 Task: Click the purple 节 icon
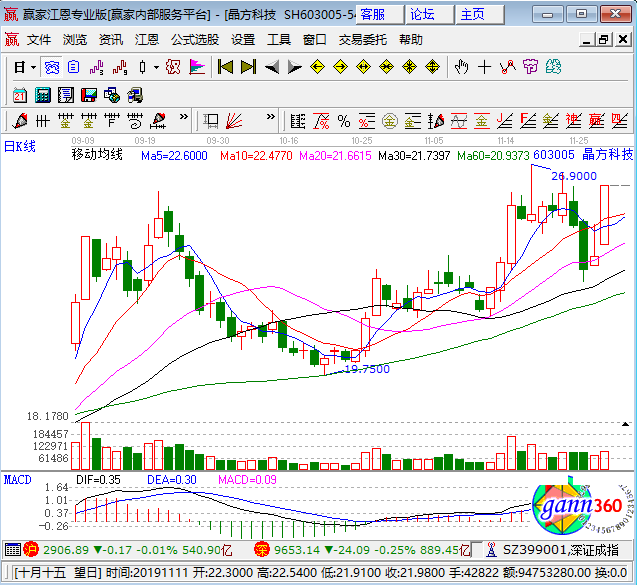pos(531,67)
